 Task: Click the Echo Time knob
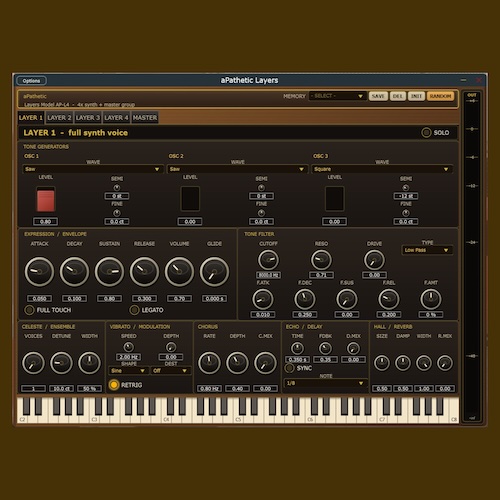click(x=297, y=348)
